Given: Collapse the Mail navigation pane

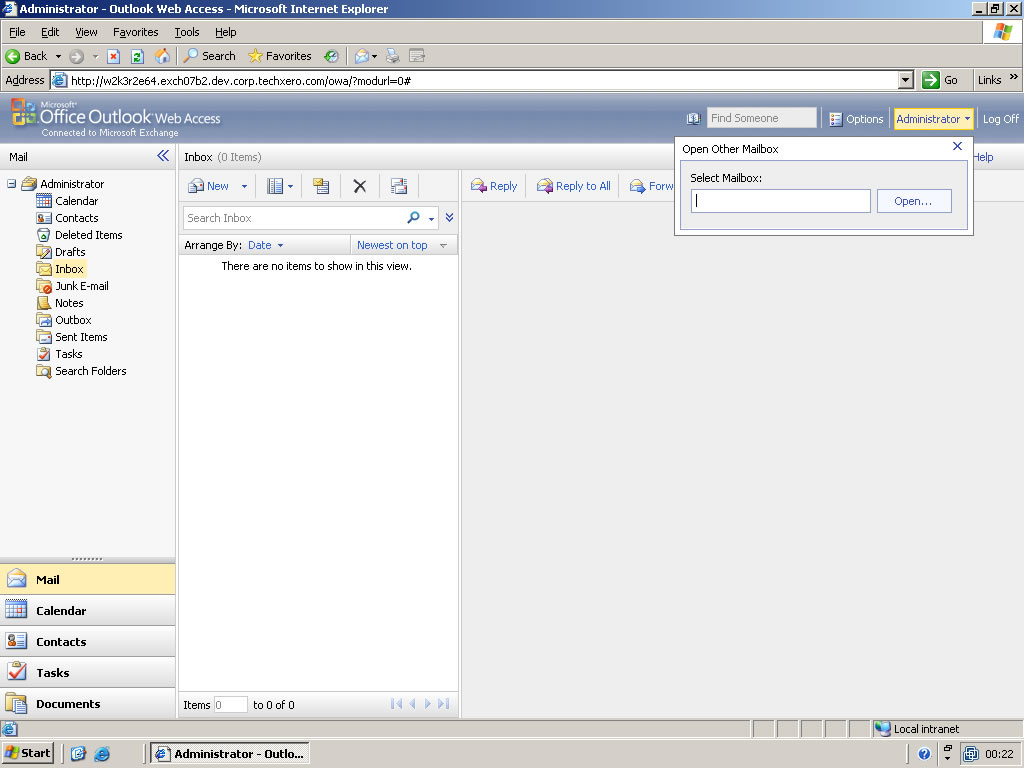Looking at the screenshot, I should (163, 156).
